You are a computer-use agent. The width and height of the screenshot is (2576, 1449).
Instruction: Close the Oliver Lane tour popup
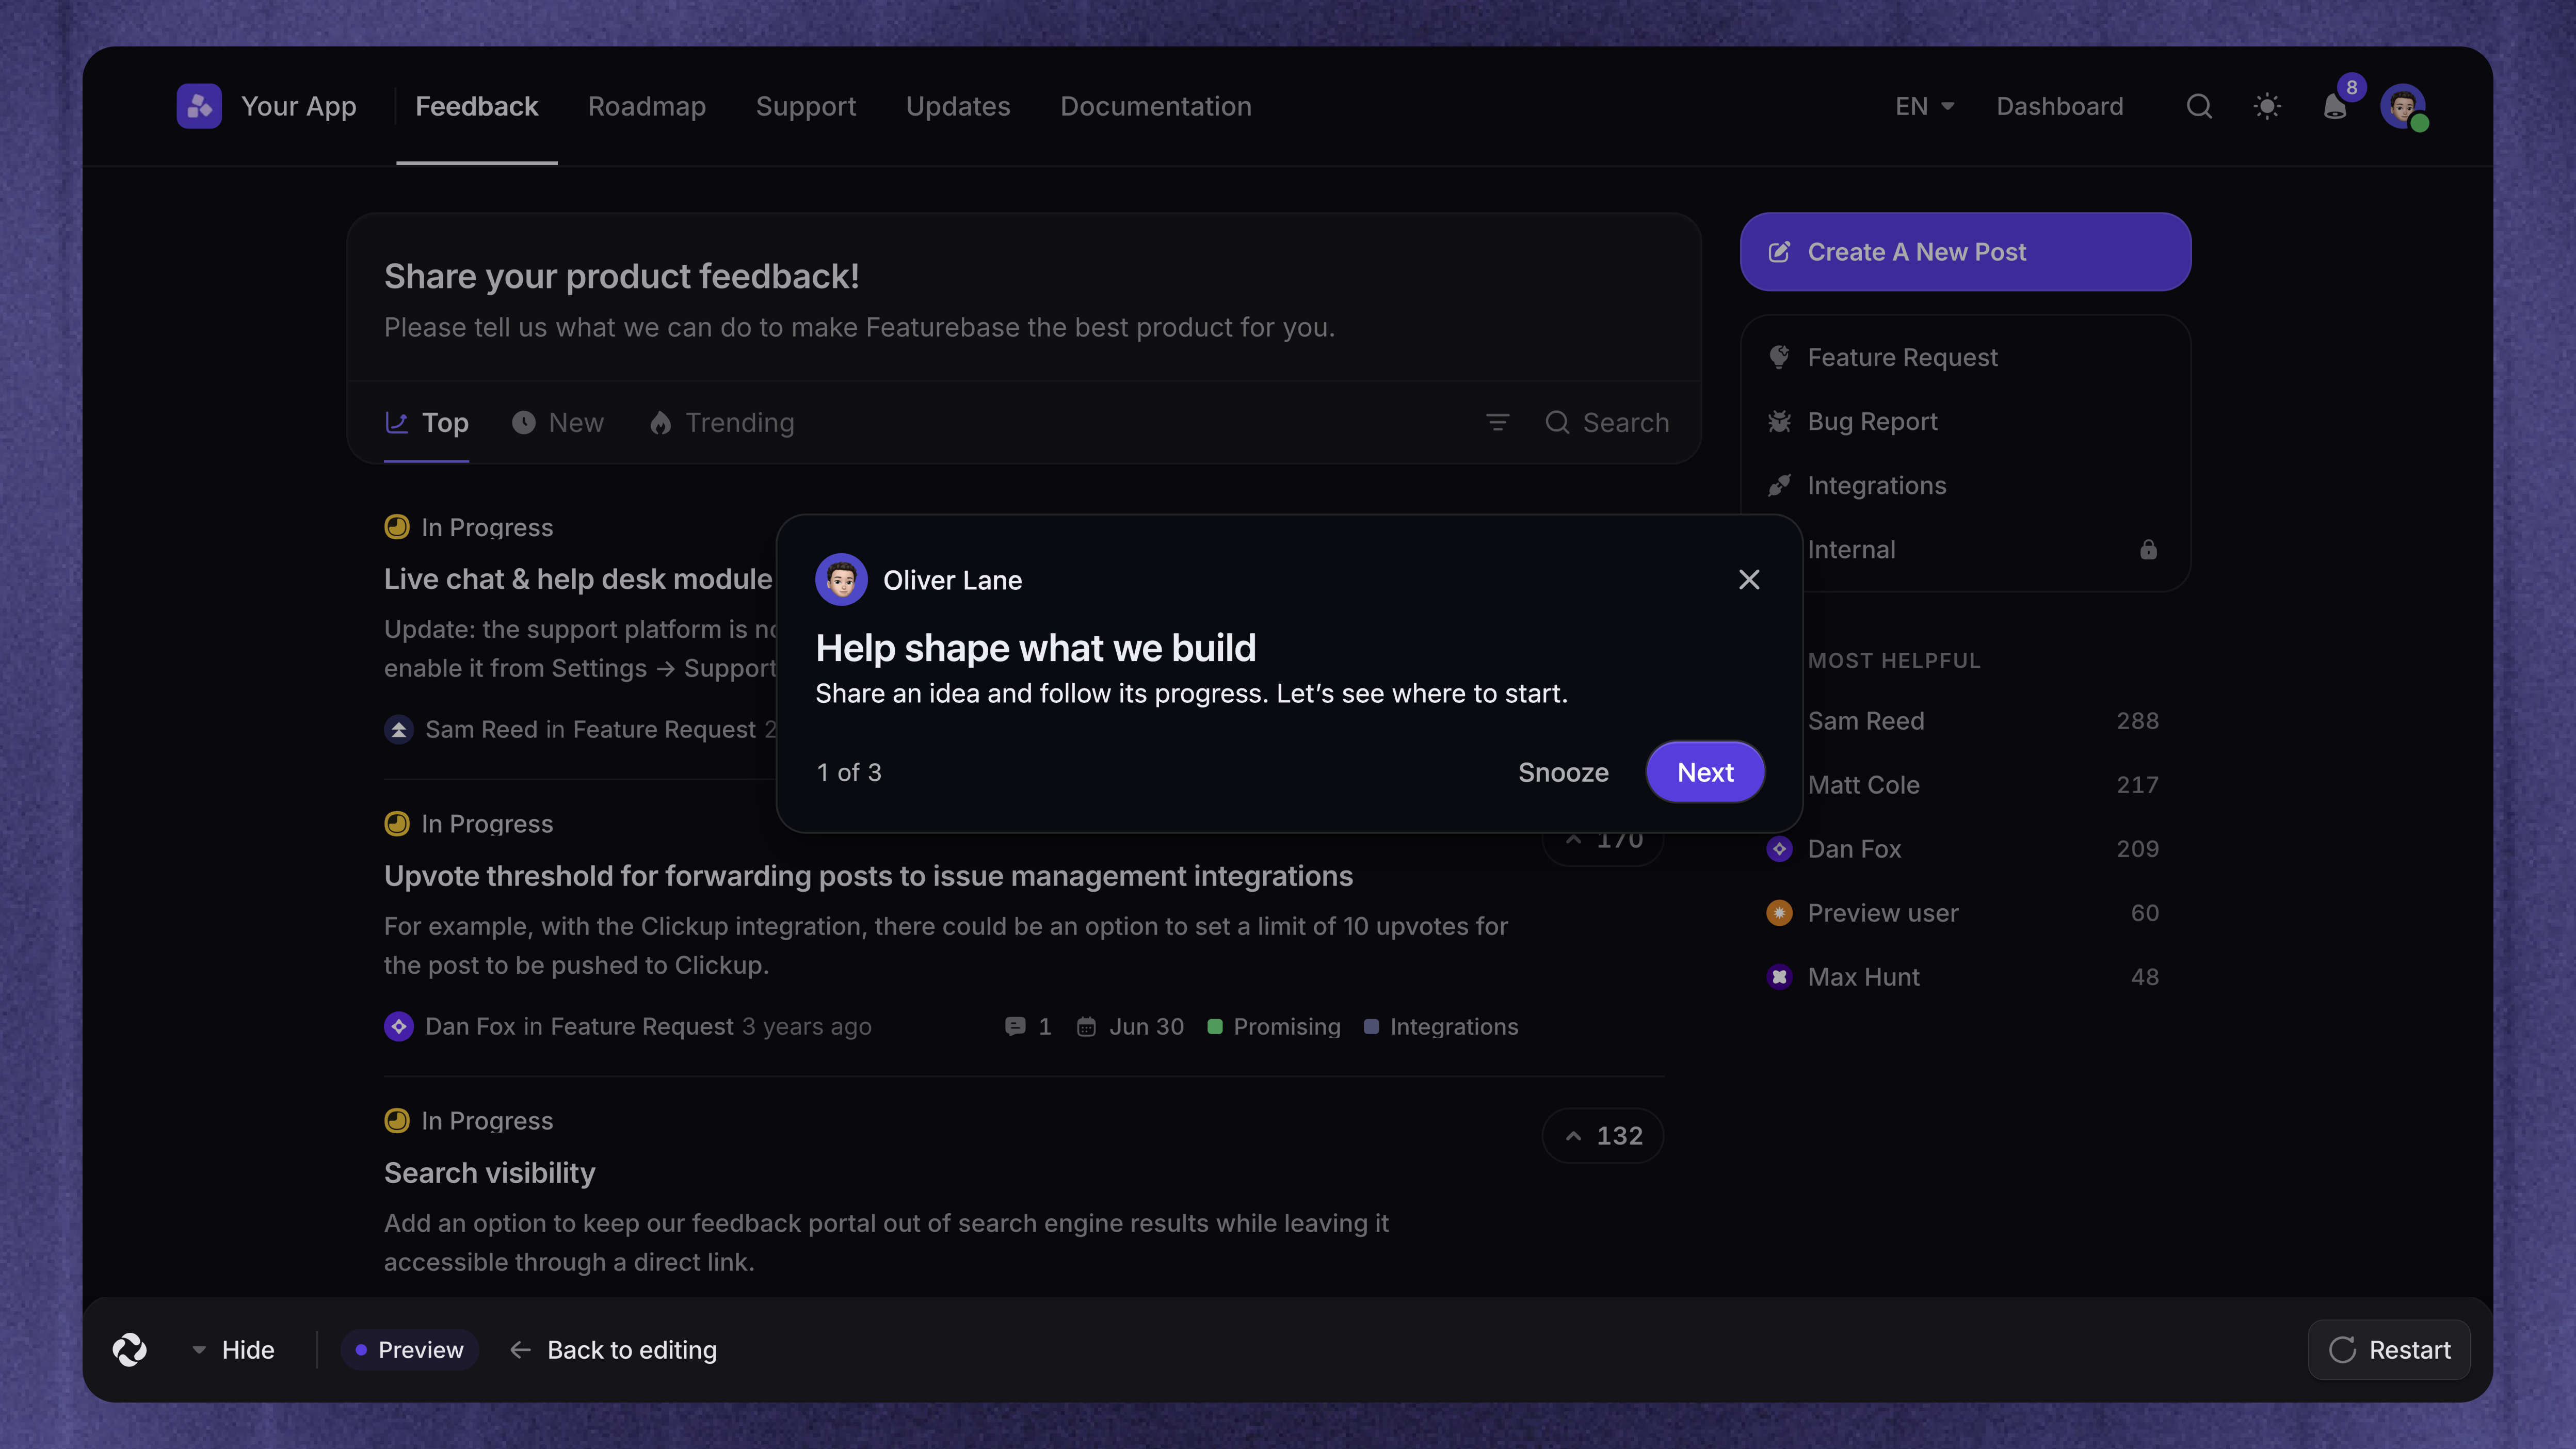click(x=1749, y=579)
